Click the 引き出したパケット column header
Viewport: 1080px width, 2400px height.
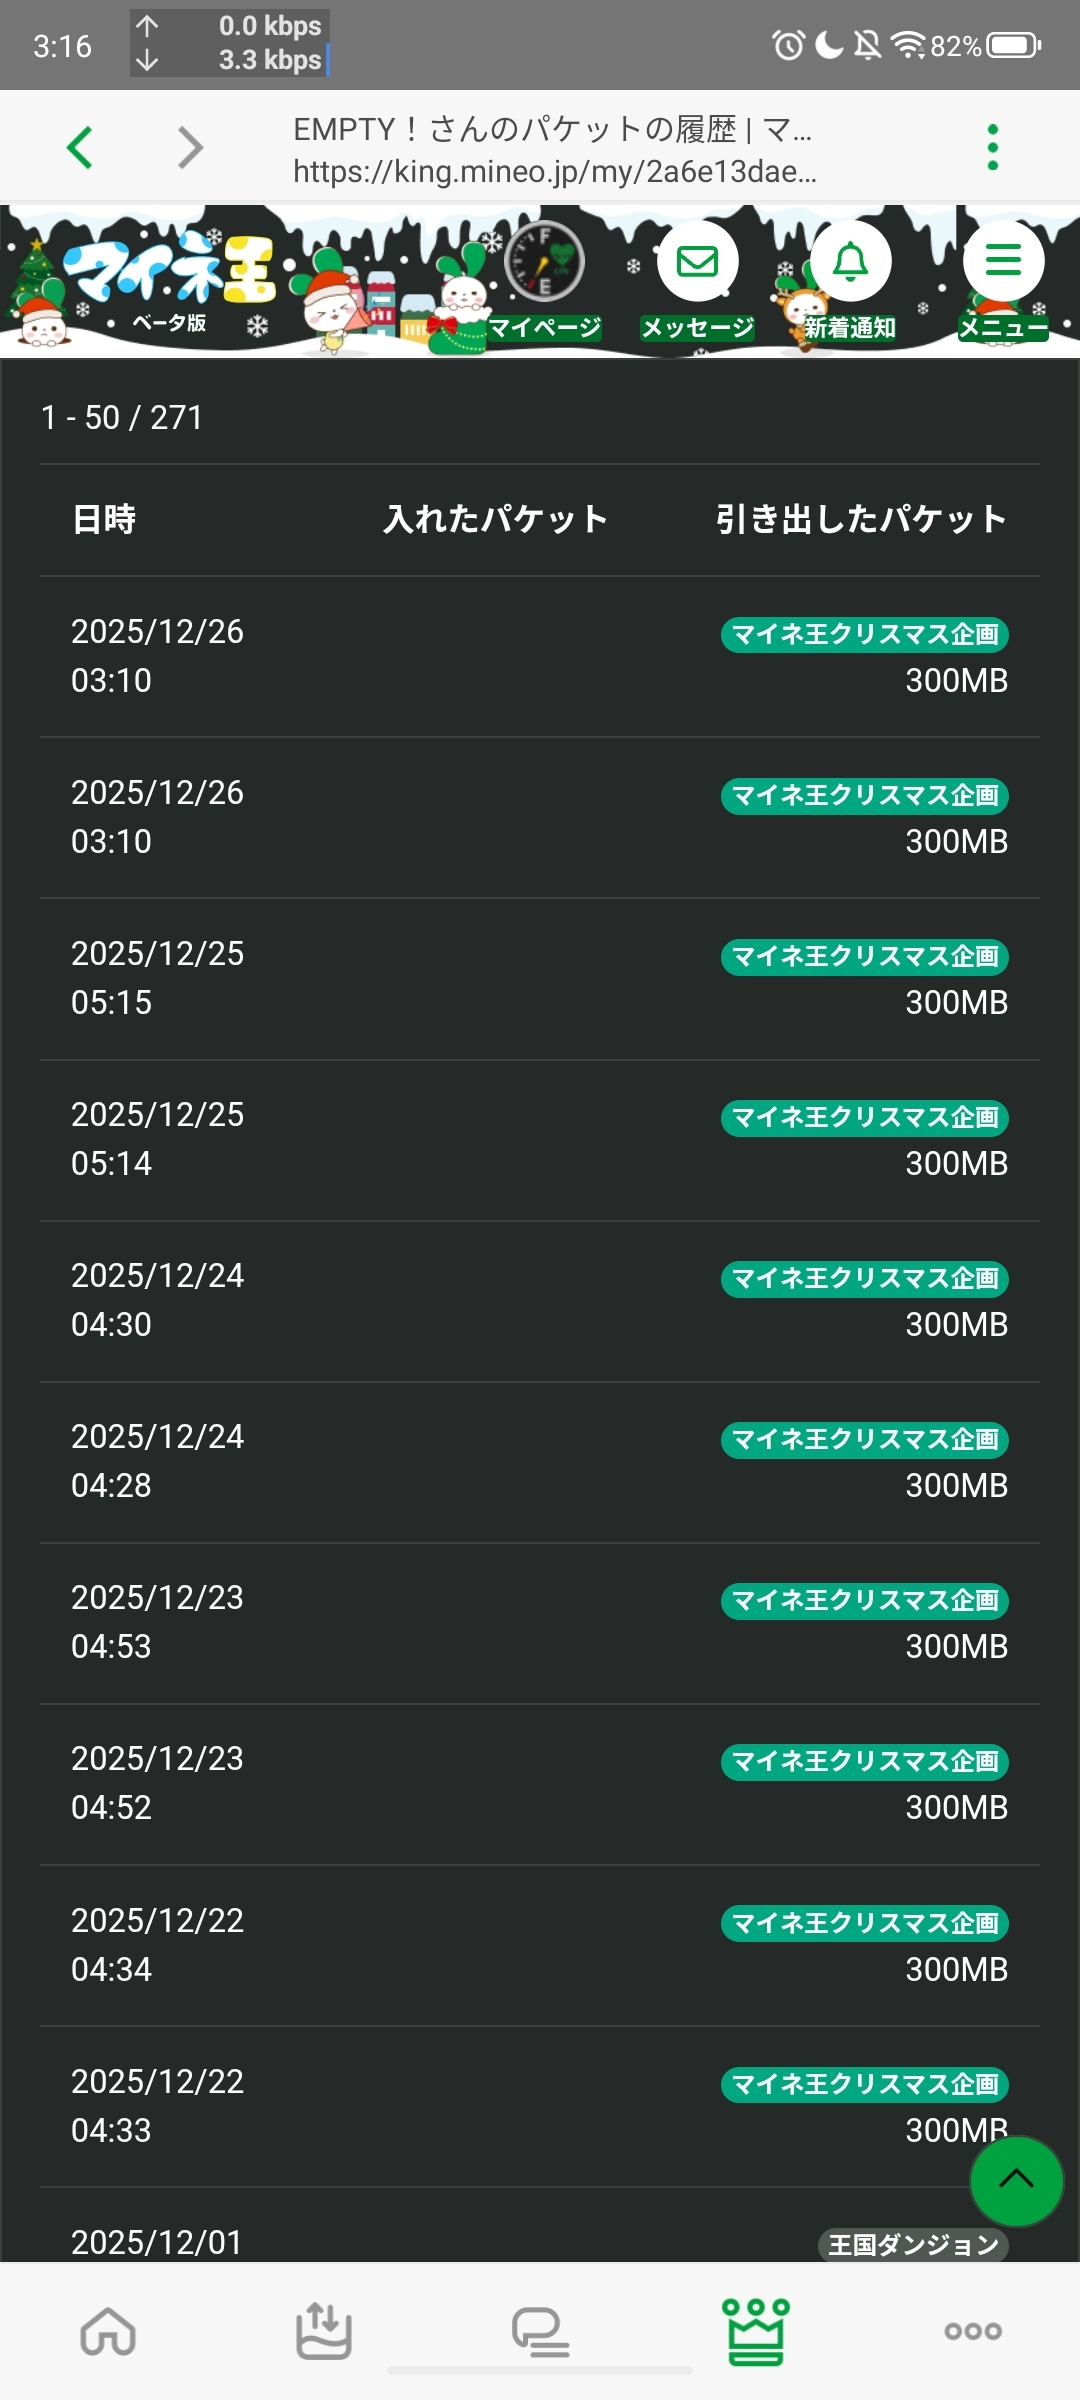(x=860, y=519)
